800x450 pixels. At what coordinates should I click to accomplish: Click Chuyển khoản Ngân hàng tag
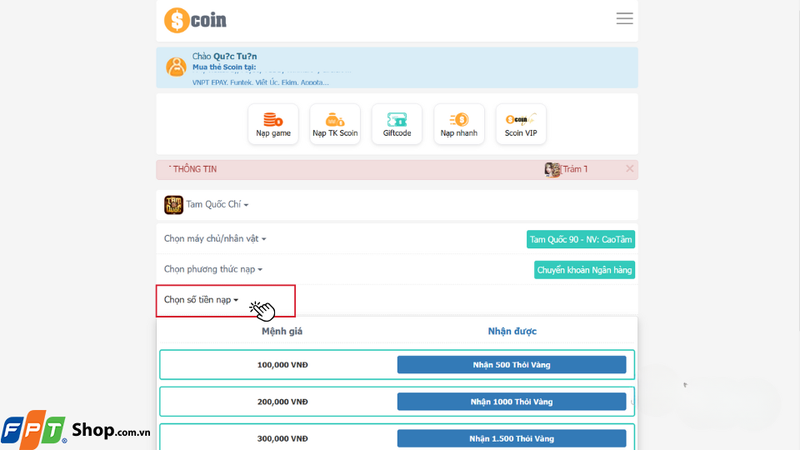[584, 270]
